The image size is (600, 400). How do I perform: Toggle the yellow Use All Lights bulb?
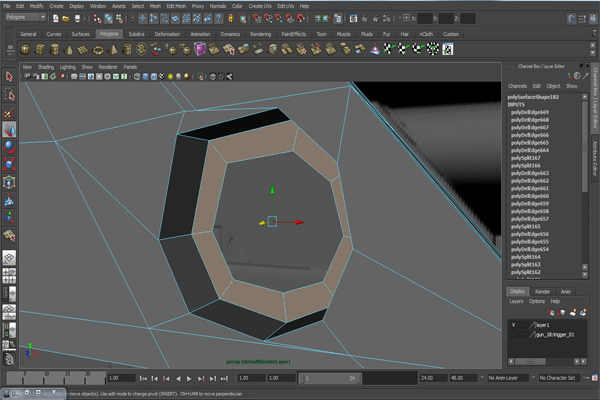(x=170, y=77)
